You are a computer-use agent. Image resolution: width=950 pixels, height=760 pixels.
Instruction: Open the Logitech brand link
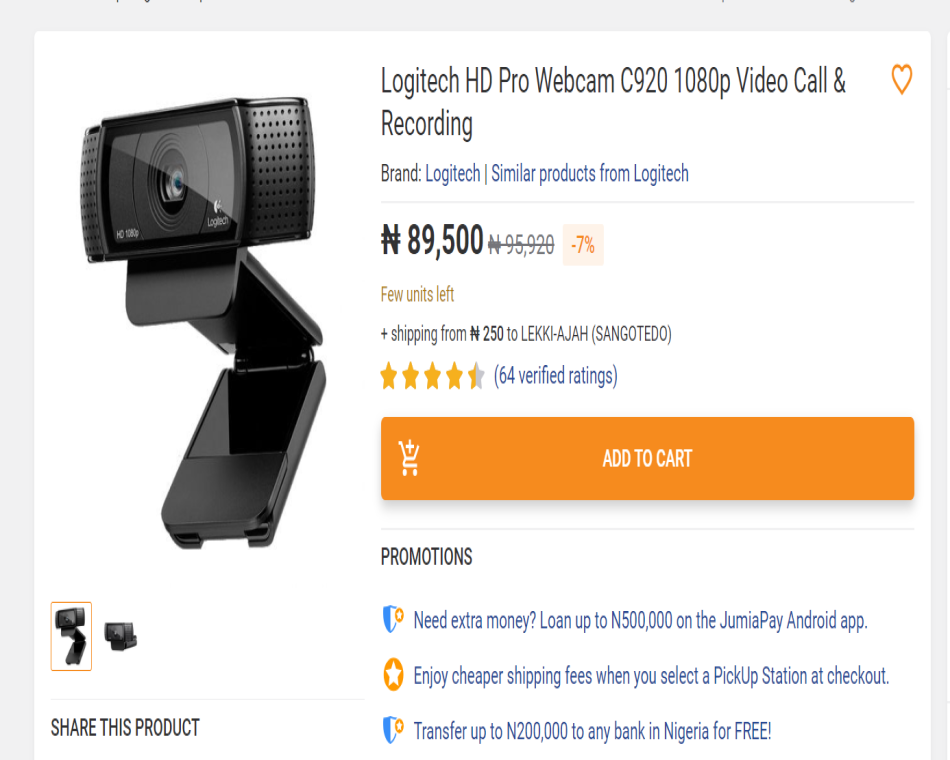(453, 174)
